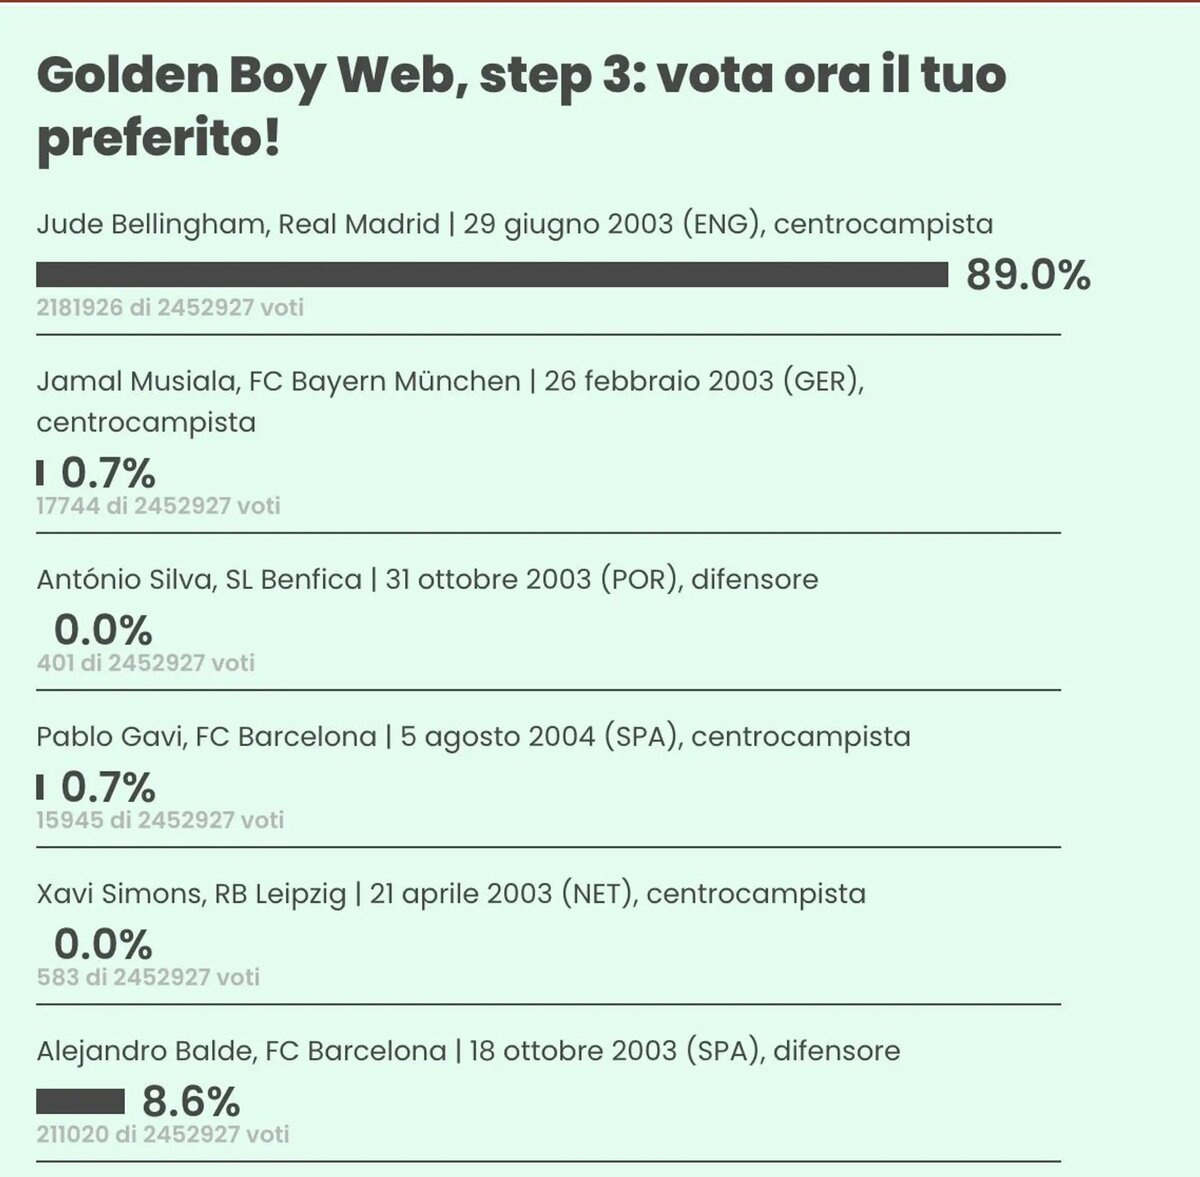Click the 17744 di 2452927 voti text
This screenshot has height=1177, width=1200.
tap(158, 506)
